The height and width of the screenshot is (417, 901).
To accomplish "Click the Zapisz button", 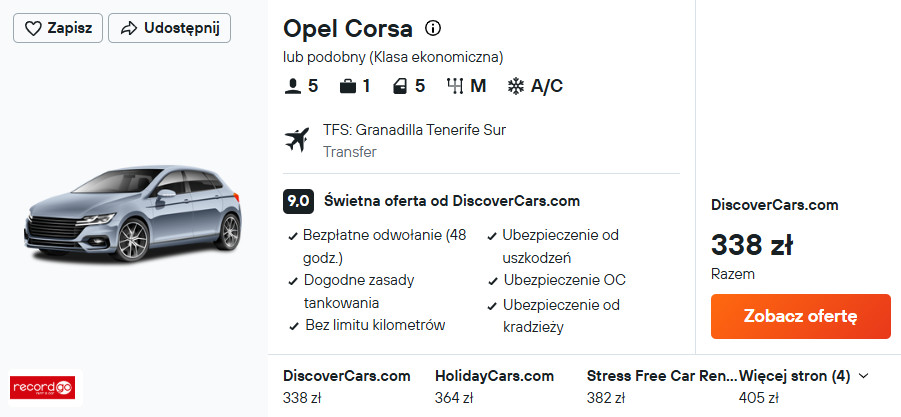I will click(58, 28).
